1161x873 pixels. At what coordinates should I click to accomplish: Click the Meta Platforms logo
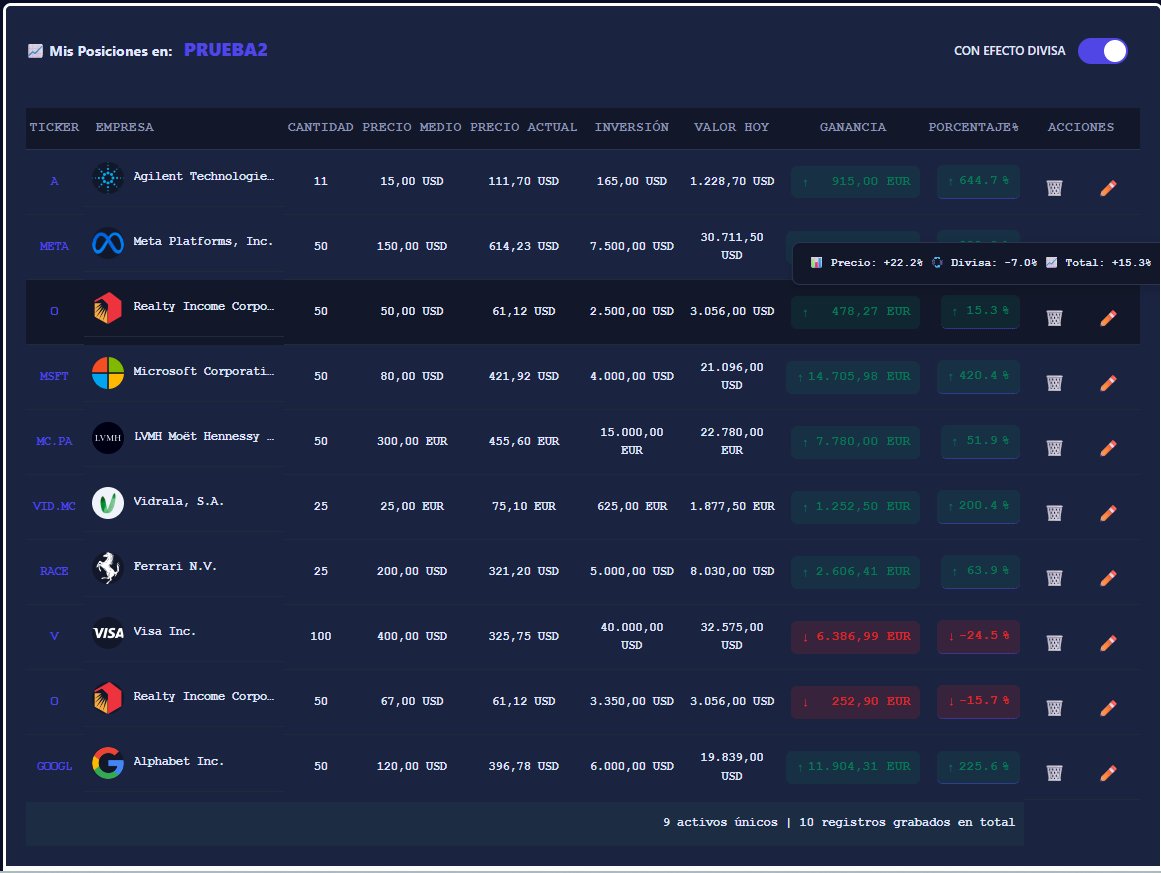107,243
